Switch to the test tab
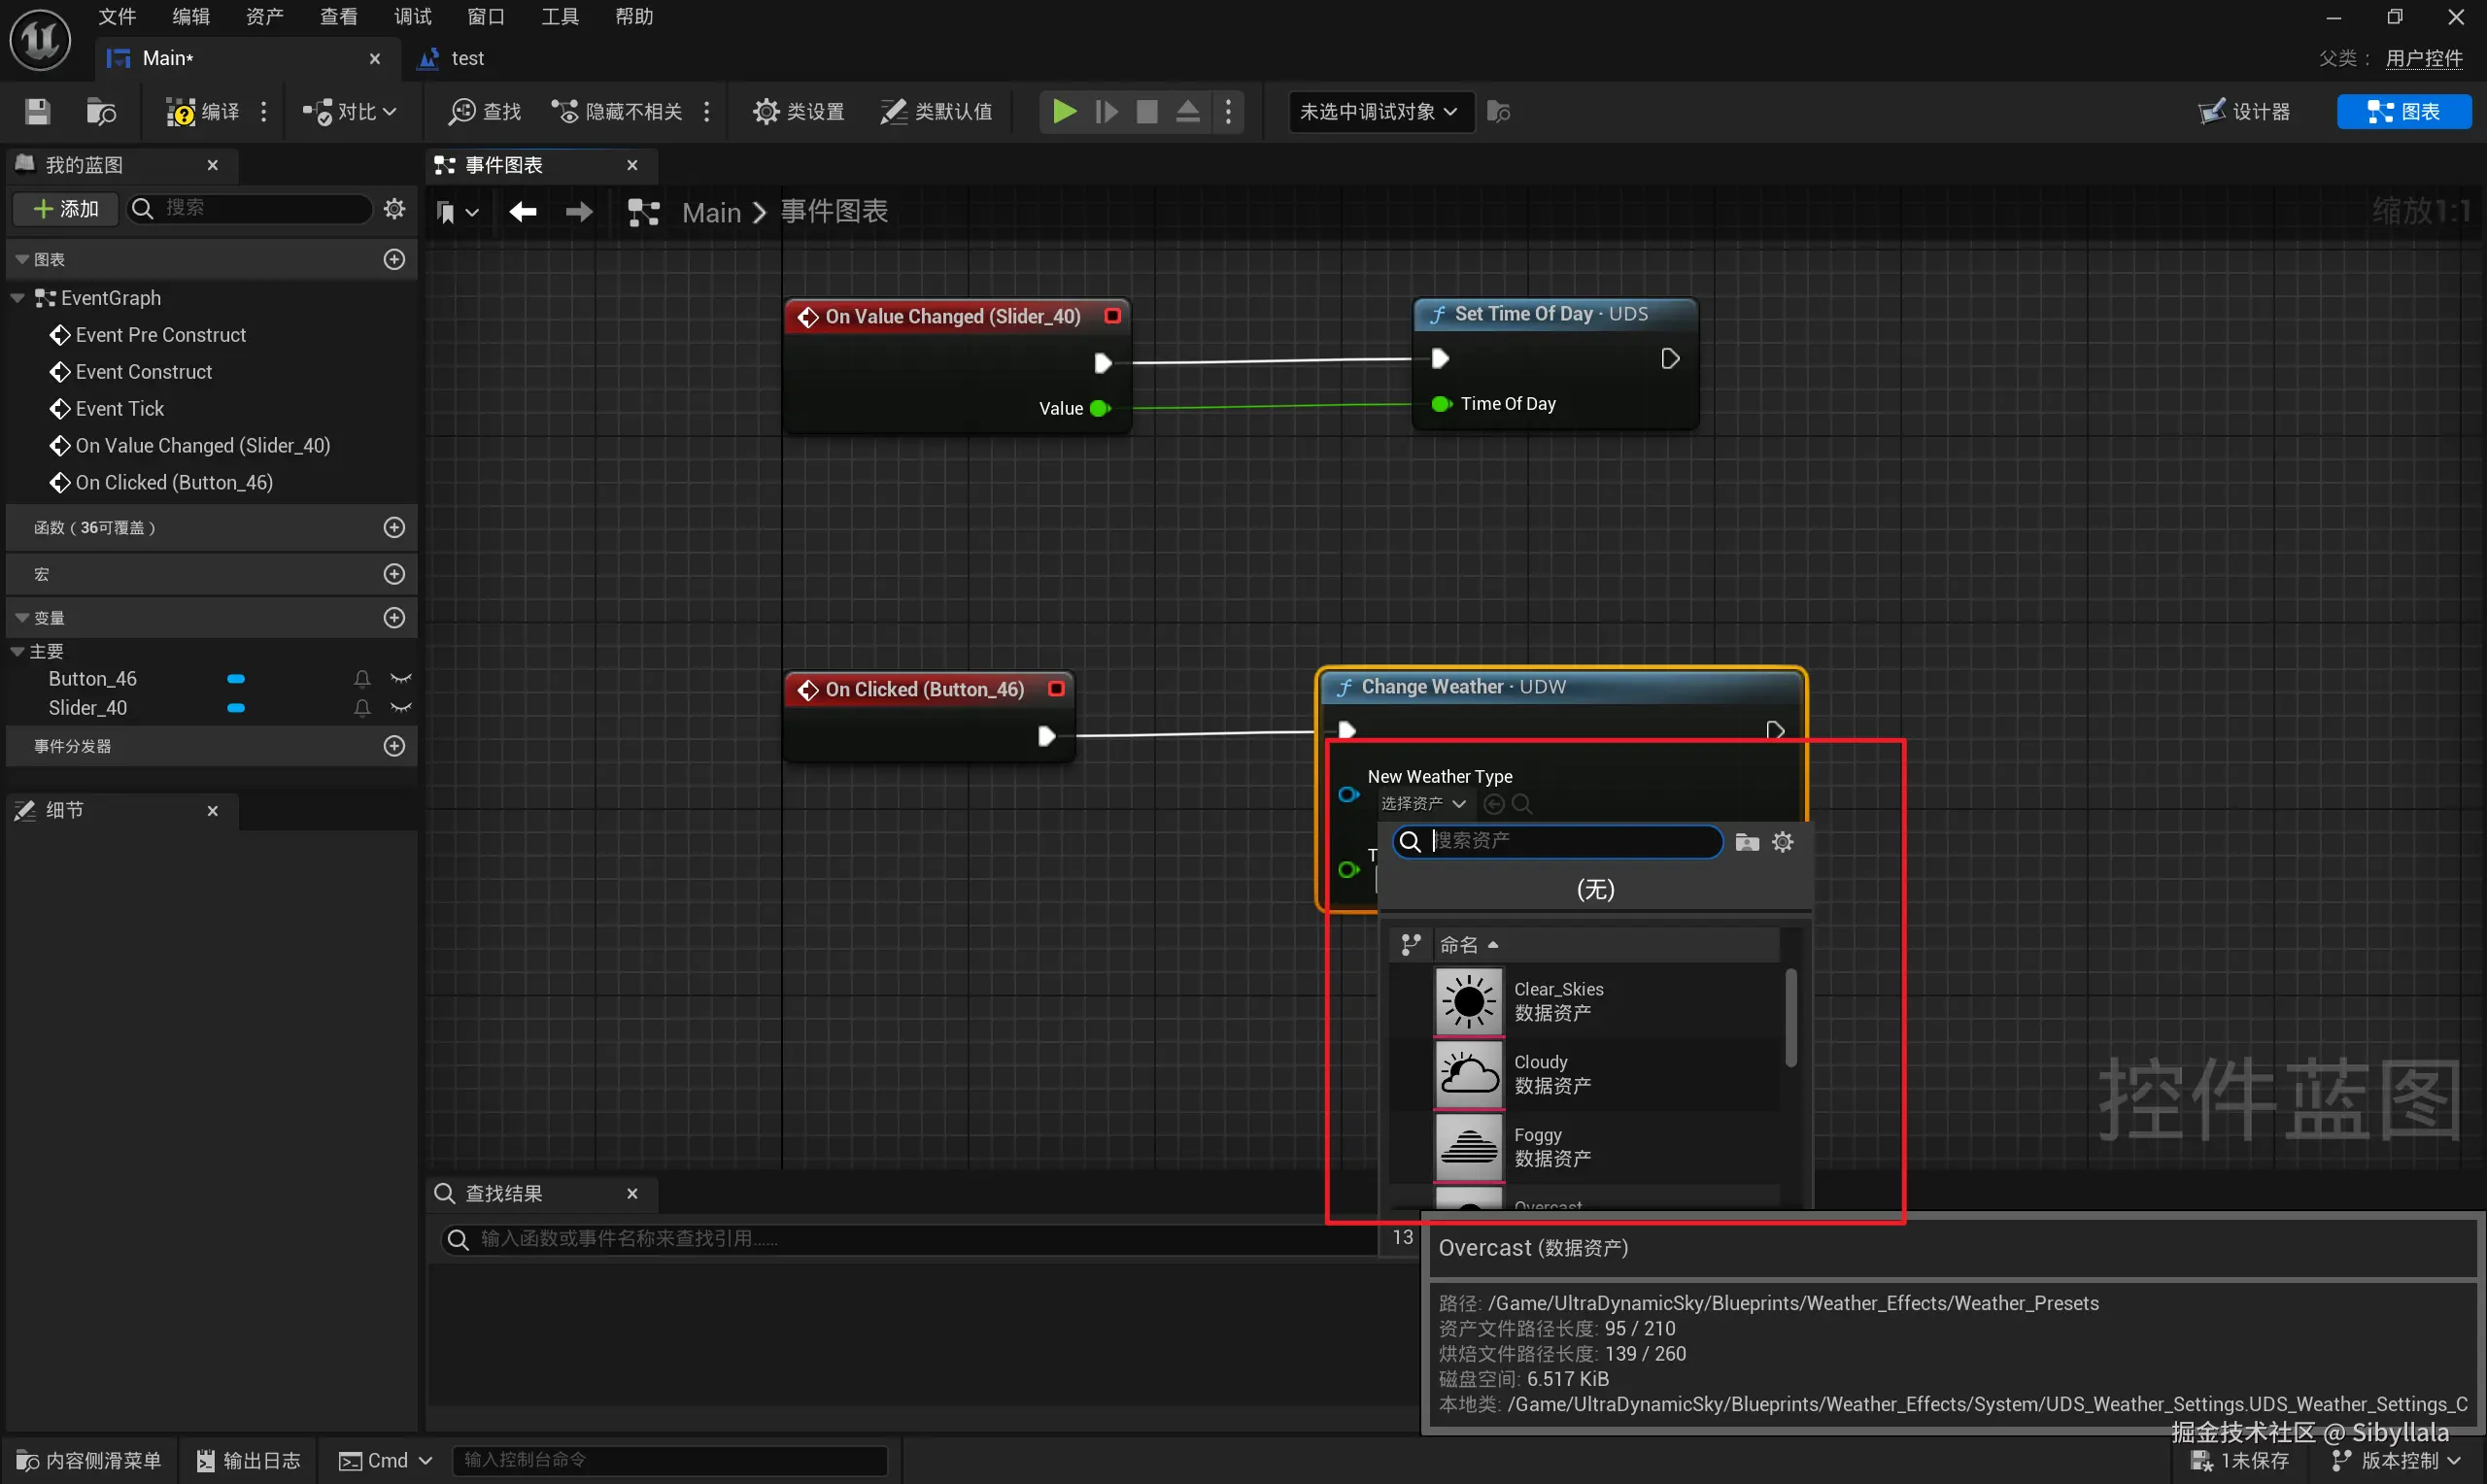The image size is (2487, 1484). pos(466,59)
